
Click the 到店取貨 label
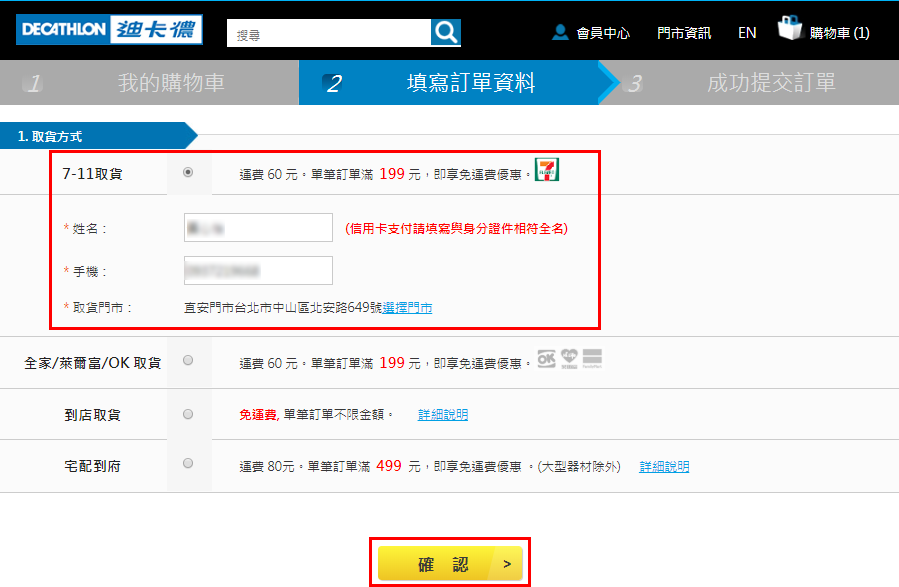pyautogui.click(x=92, y=415)
